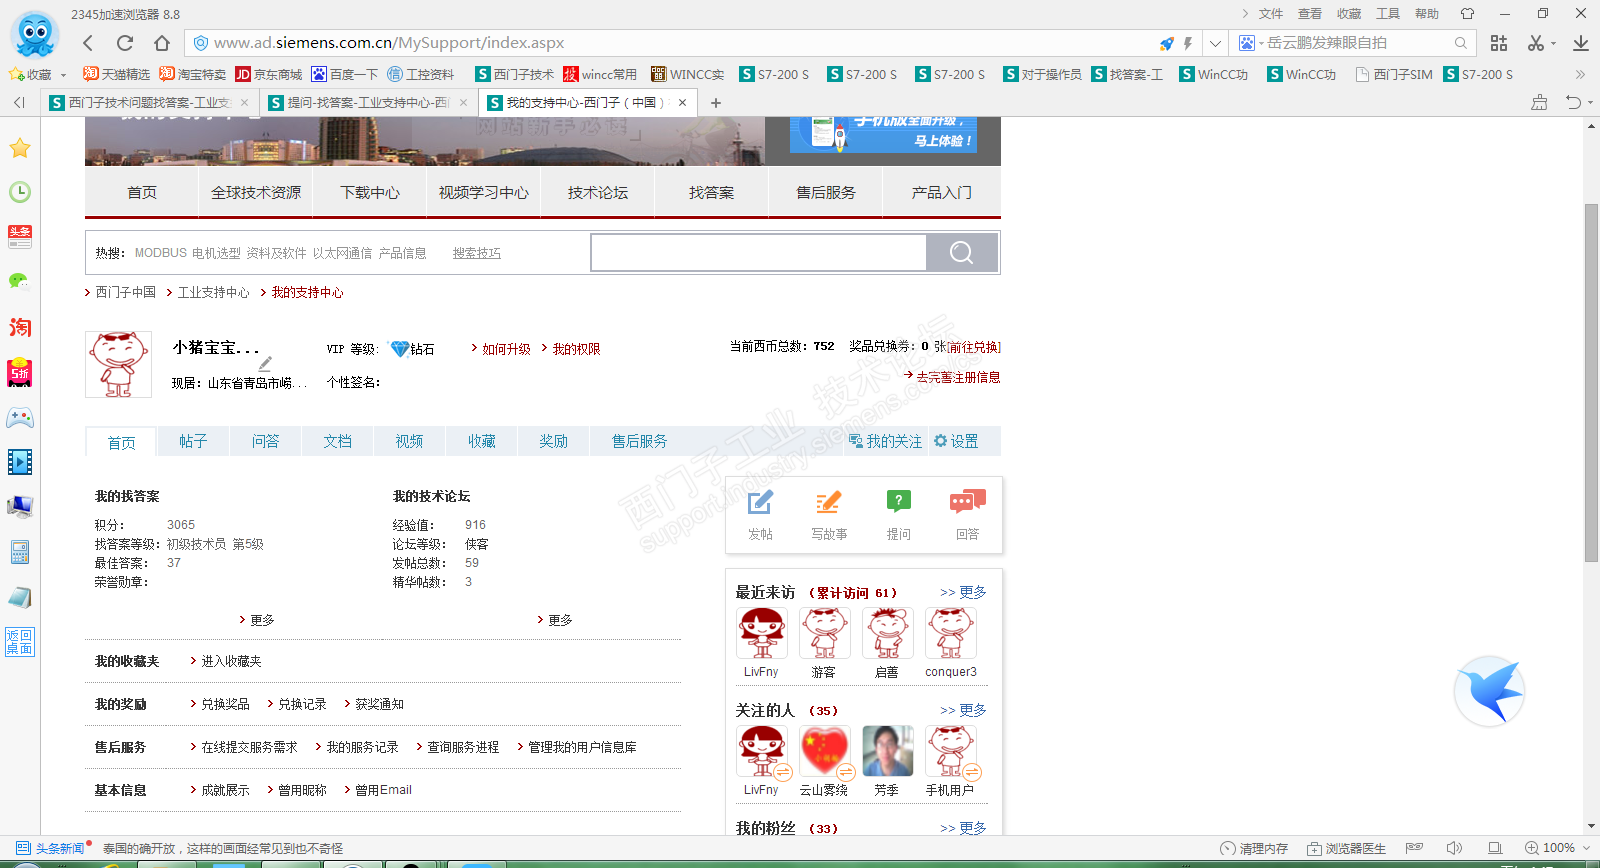The width and height of the screenshot is (1600, 868).
Task: Select the 文档 profile tab
Action: (x=337, y=441)
